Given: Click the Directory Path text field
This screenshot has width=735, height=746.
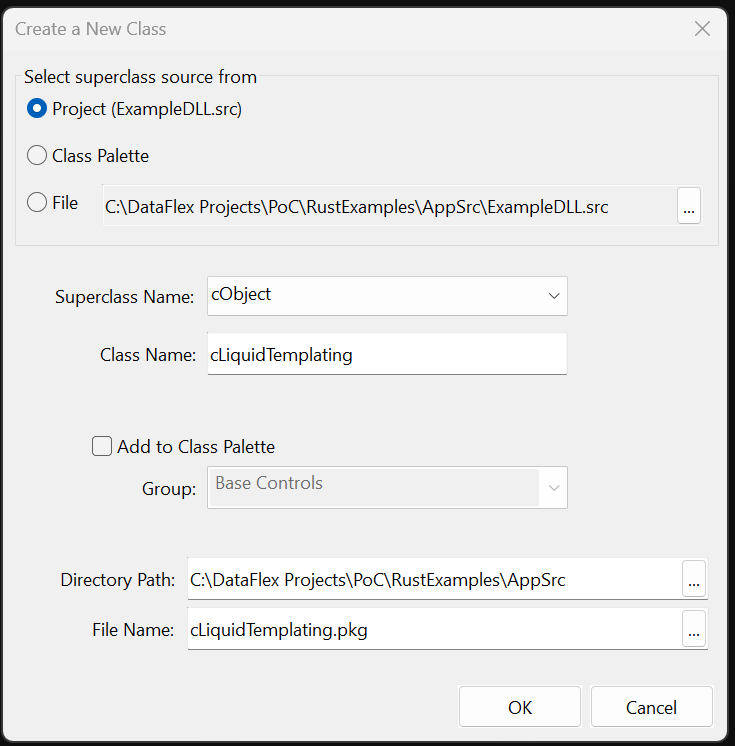Looking at the screenshot, I should (x=434, y=579).
